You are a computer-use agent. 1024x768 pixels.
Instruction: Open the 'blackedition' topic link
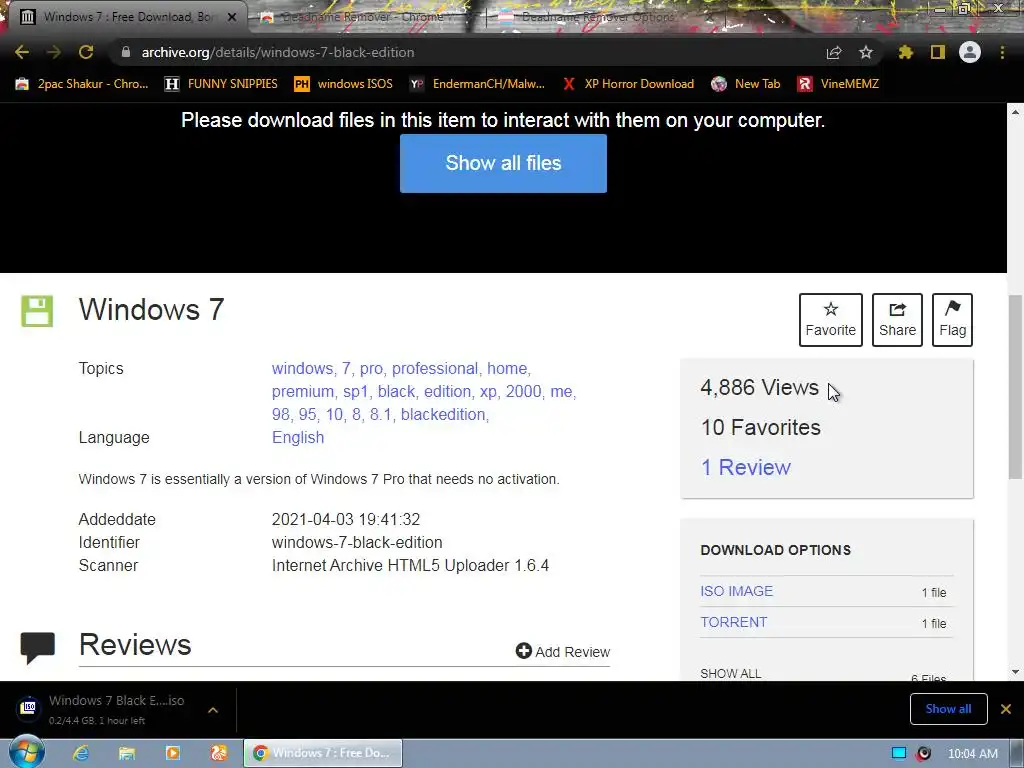[x=443, y=414]
